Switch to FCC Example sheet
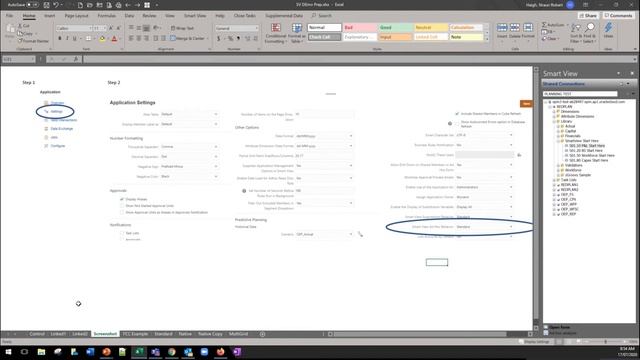640x360 pixels. point(135,334)
